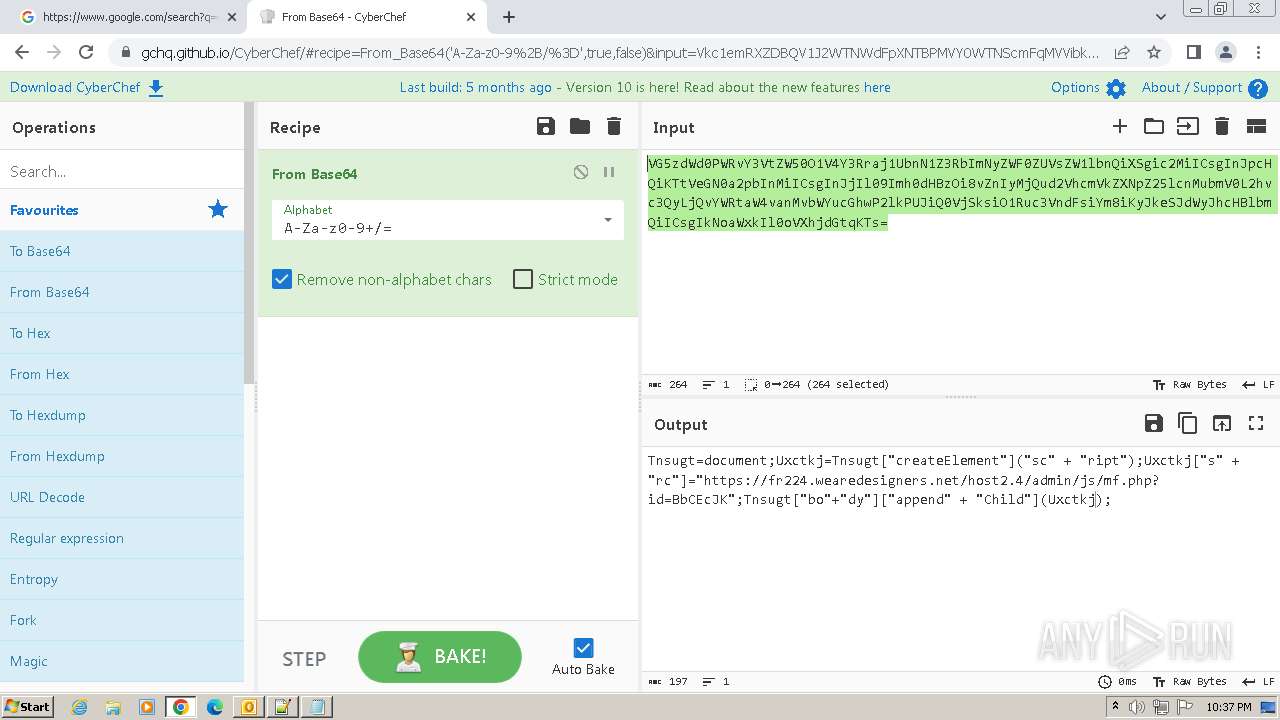Click the browser address bar

tap(620, 53)
